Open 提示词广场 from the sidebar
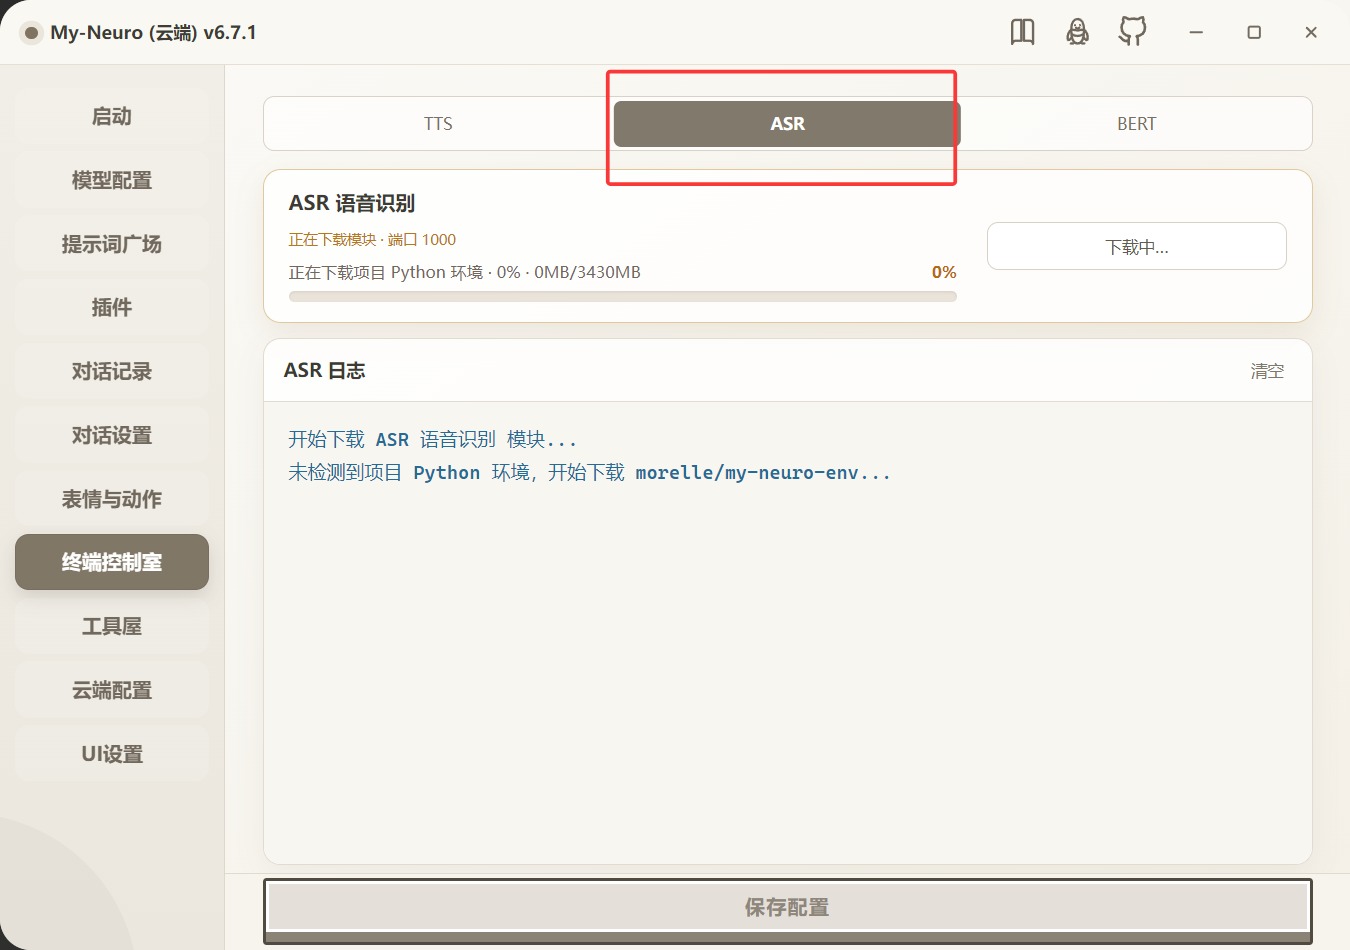Viewport: 1350px width, 950px height. [112, 244]
